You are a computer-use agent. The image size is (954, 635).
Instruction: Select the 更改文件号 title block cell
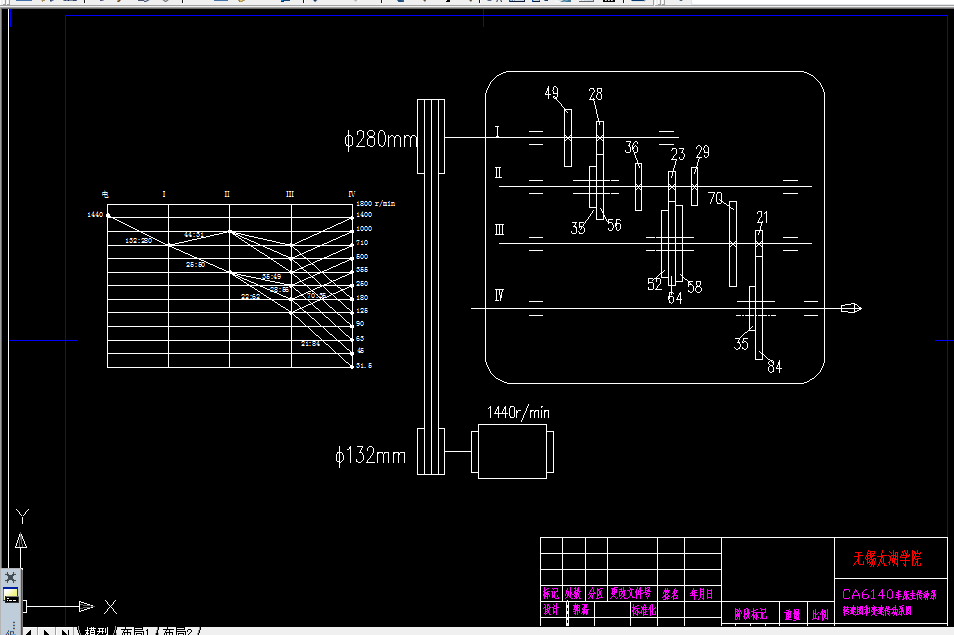631,593
